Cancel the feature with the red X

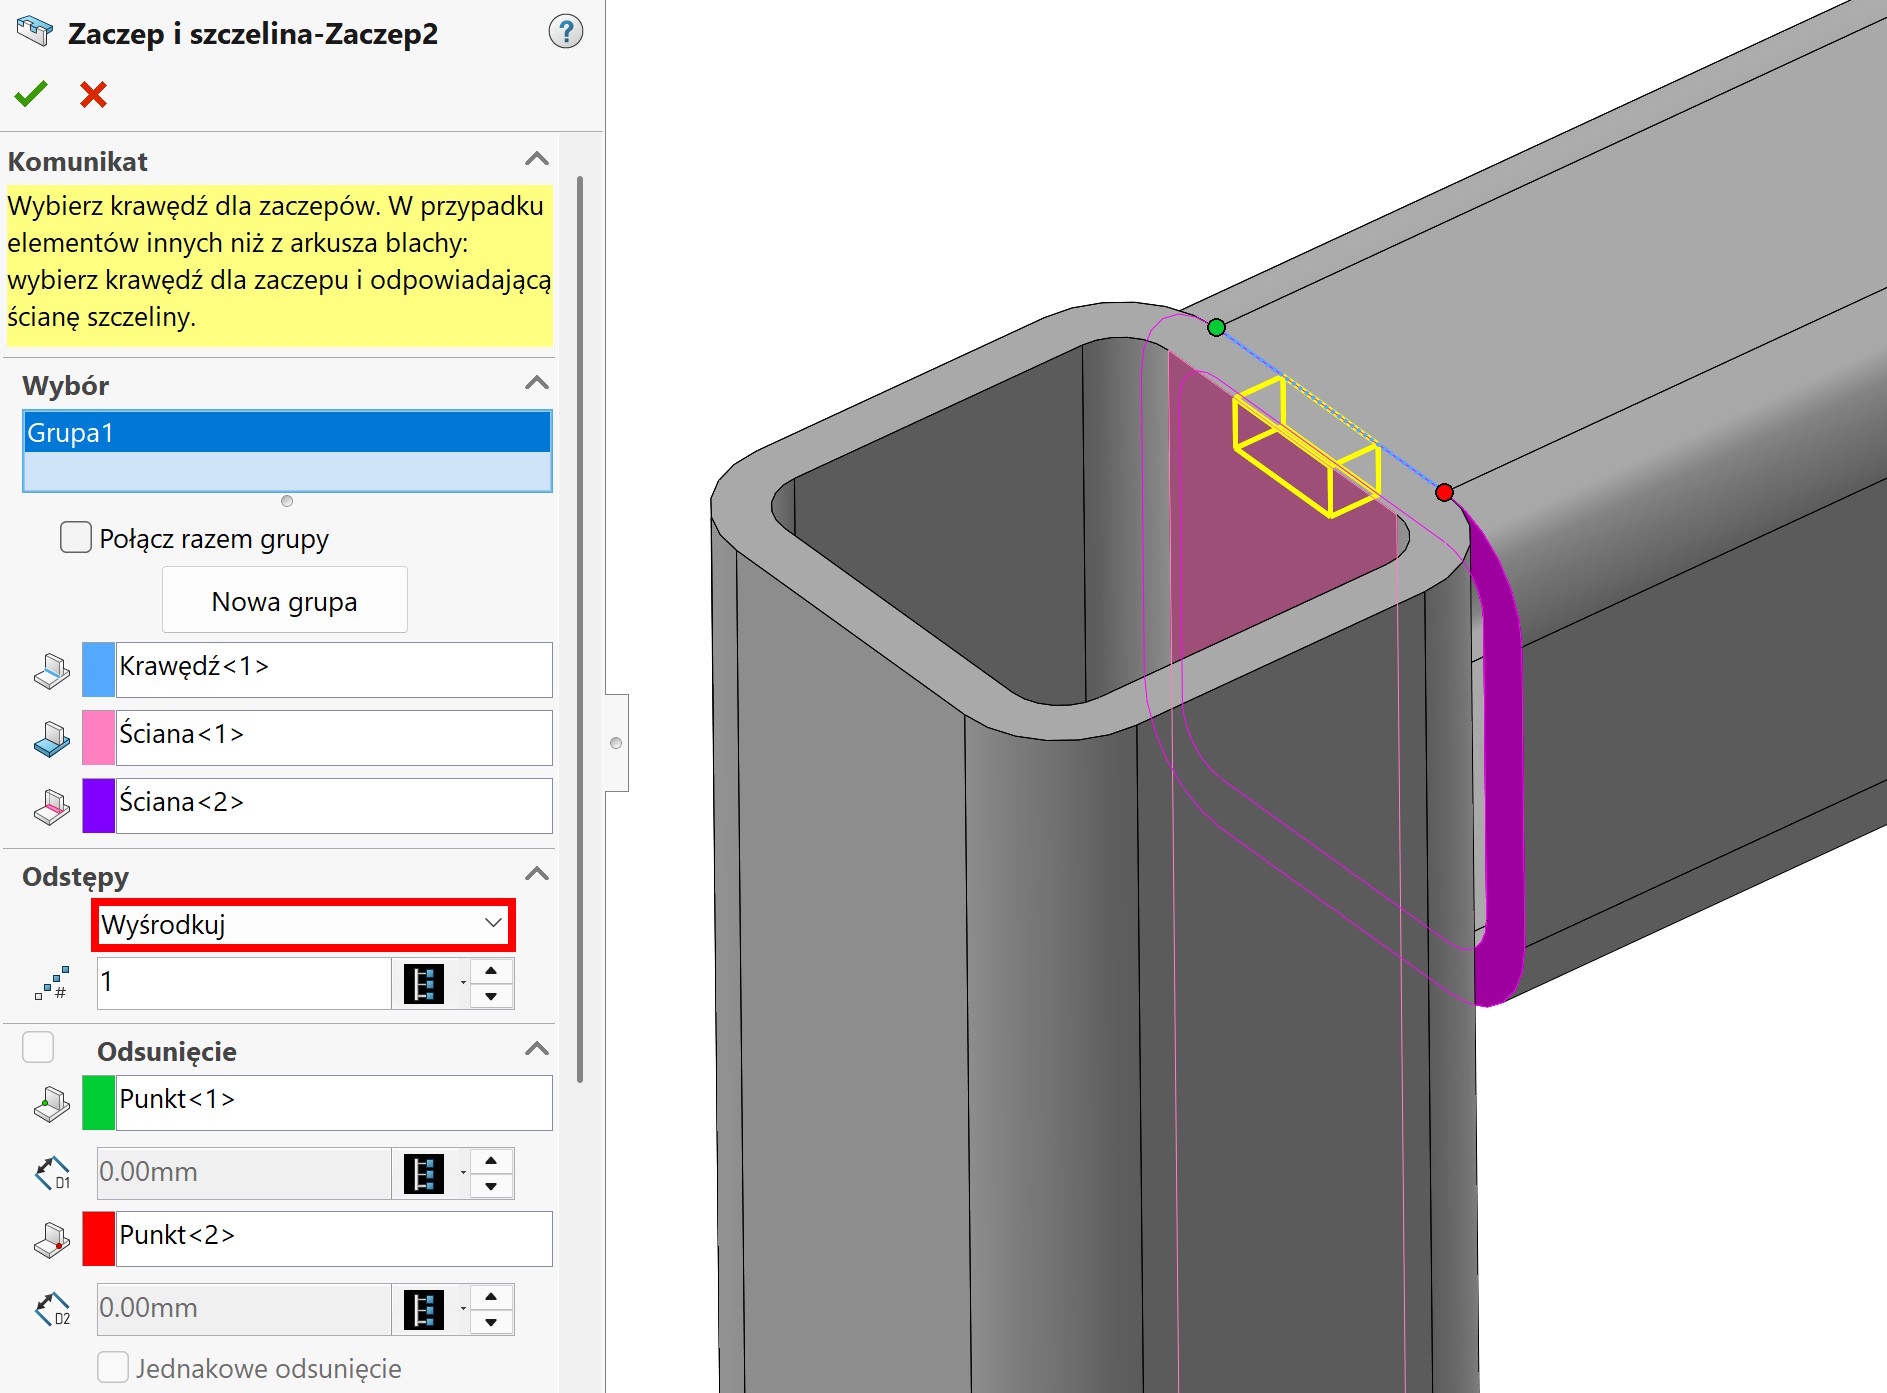pos(93,95)
